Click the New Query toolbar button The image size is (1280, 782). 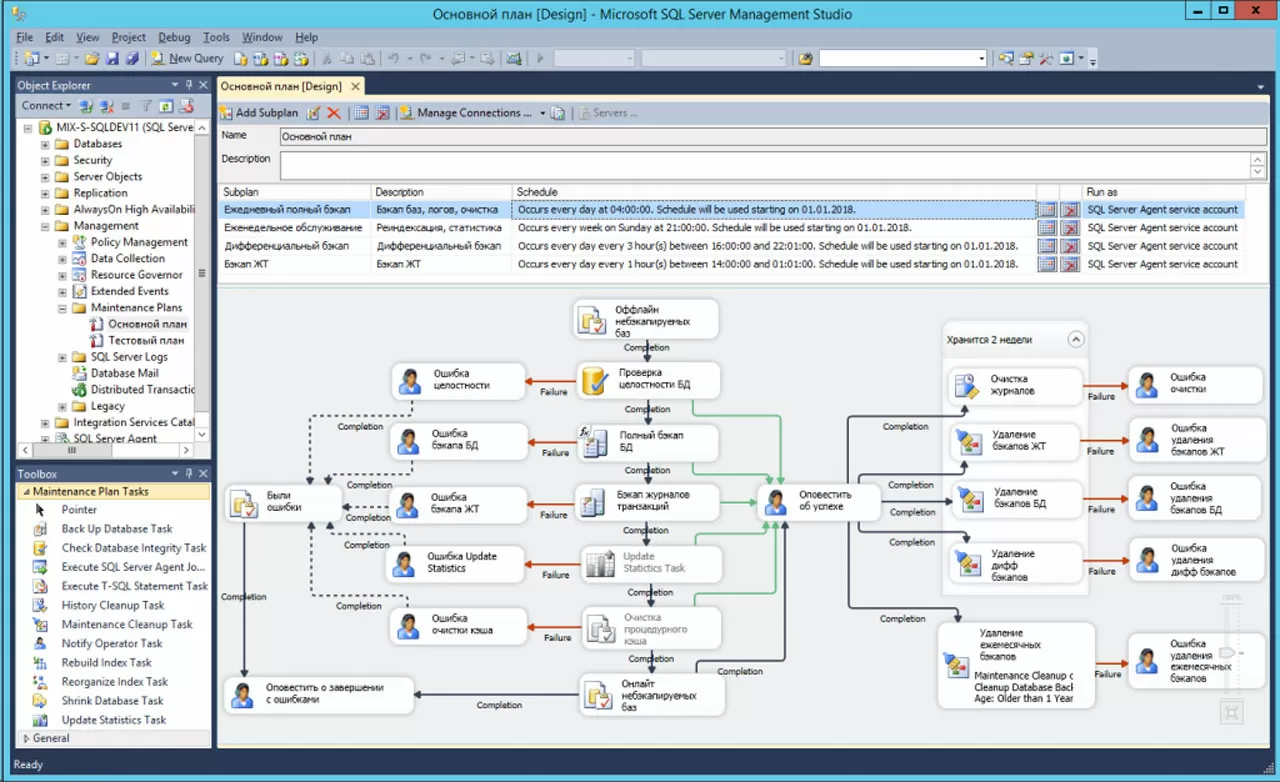(187, 59)
